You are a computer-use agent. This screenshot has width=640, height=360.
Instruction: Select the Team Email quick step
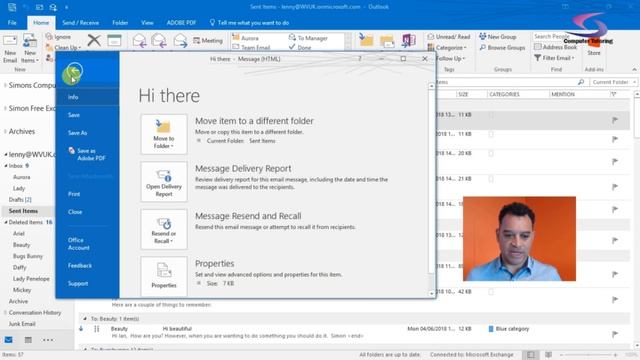point(251,47)
